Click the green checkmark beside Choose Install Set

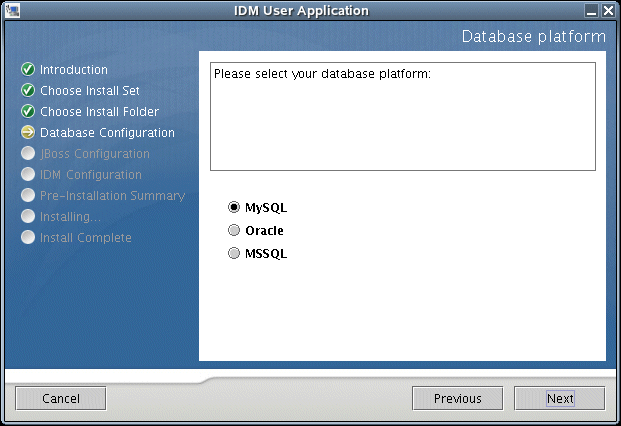(28, 91)
